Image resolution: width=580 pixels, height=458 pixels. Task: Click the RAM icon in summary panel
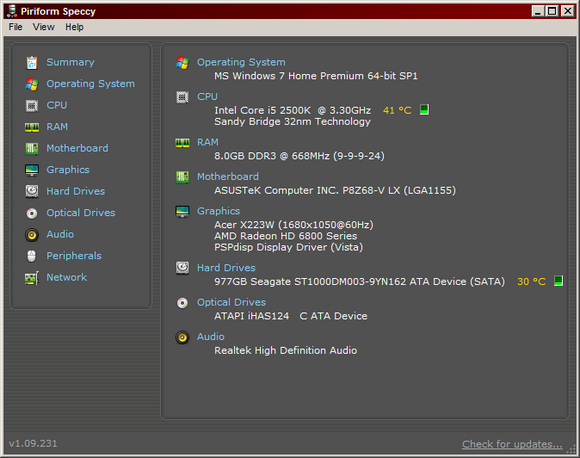(x=182, y=143)
